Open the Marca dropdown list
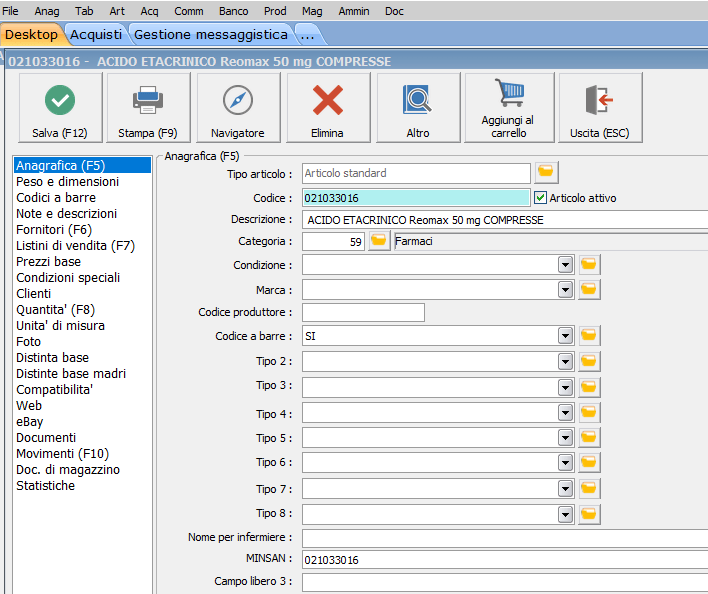Screen dimensions: 708x594 (x=565, y=290)
